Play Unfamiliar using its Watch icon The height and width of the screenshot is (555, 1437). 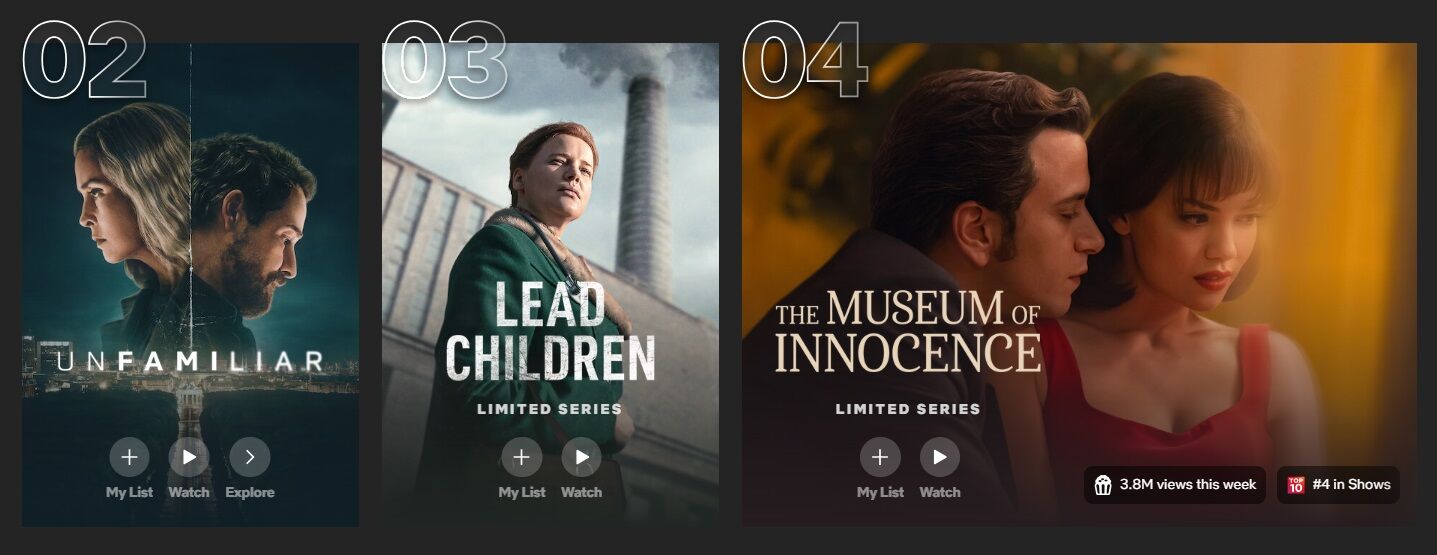pyautogui.click(x=189, y=457)
